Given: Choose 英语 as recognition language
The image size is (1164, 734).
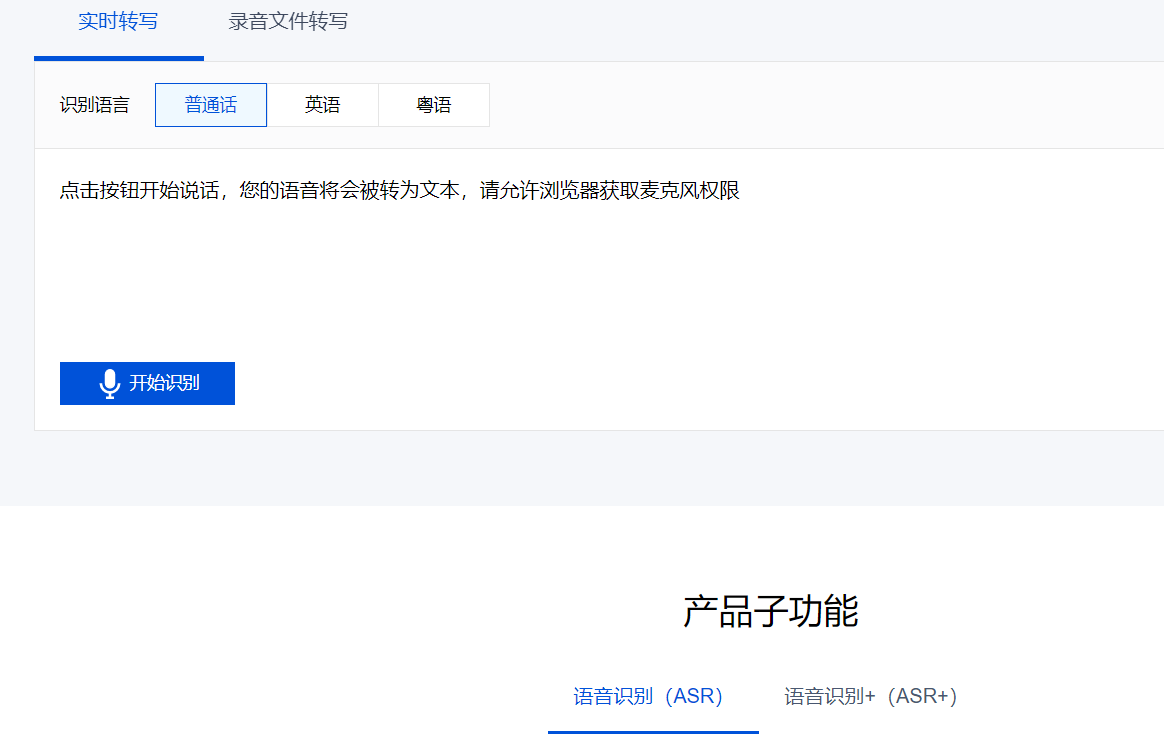Looking at the screenshot, I should 322,105.
